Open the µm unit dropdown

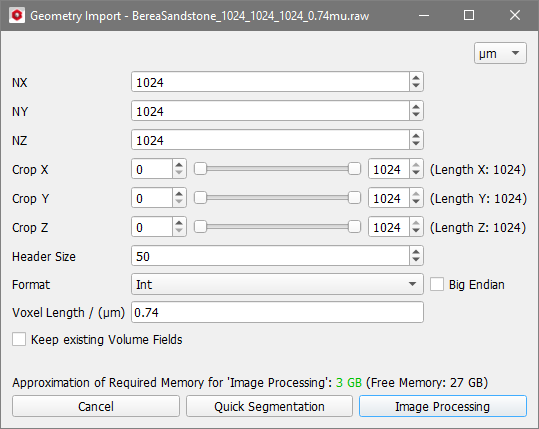coord(500,53)
